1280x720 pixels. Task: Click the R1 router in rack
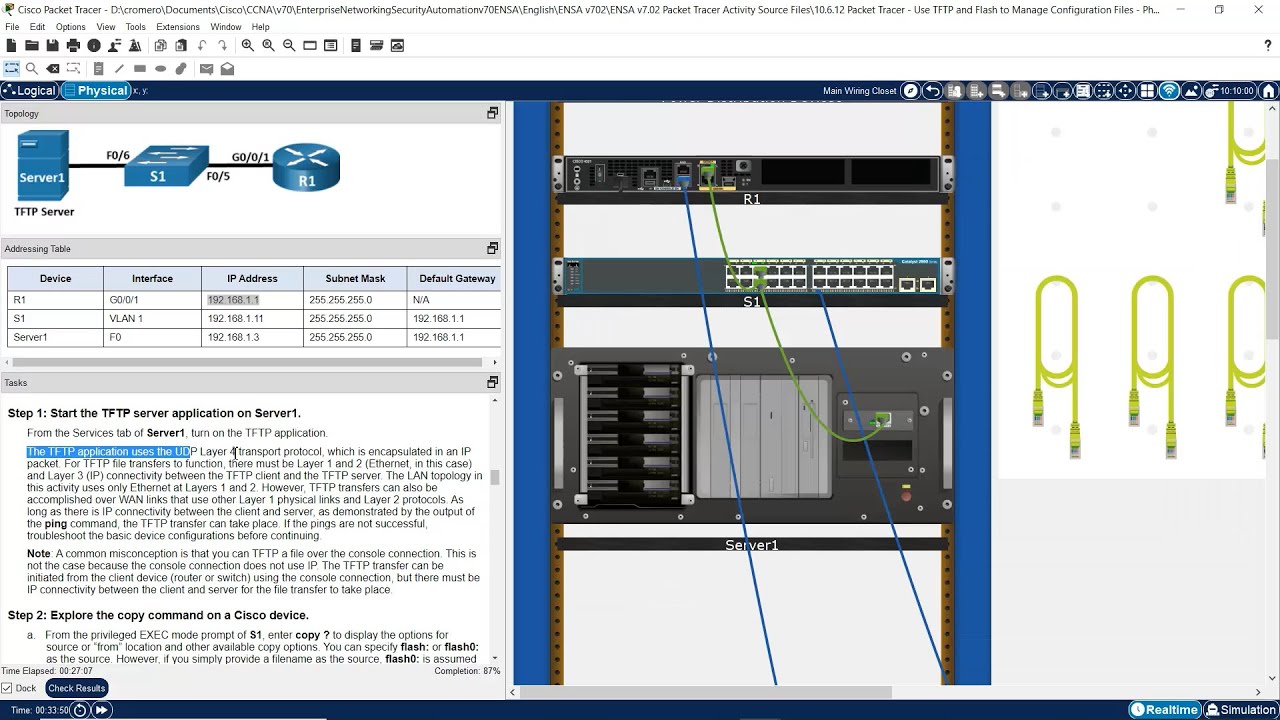751,174
